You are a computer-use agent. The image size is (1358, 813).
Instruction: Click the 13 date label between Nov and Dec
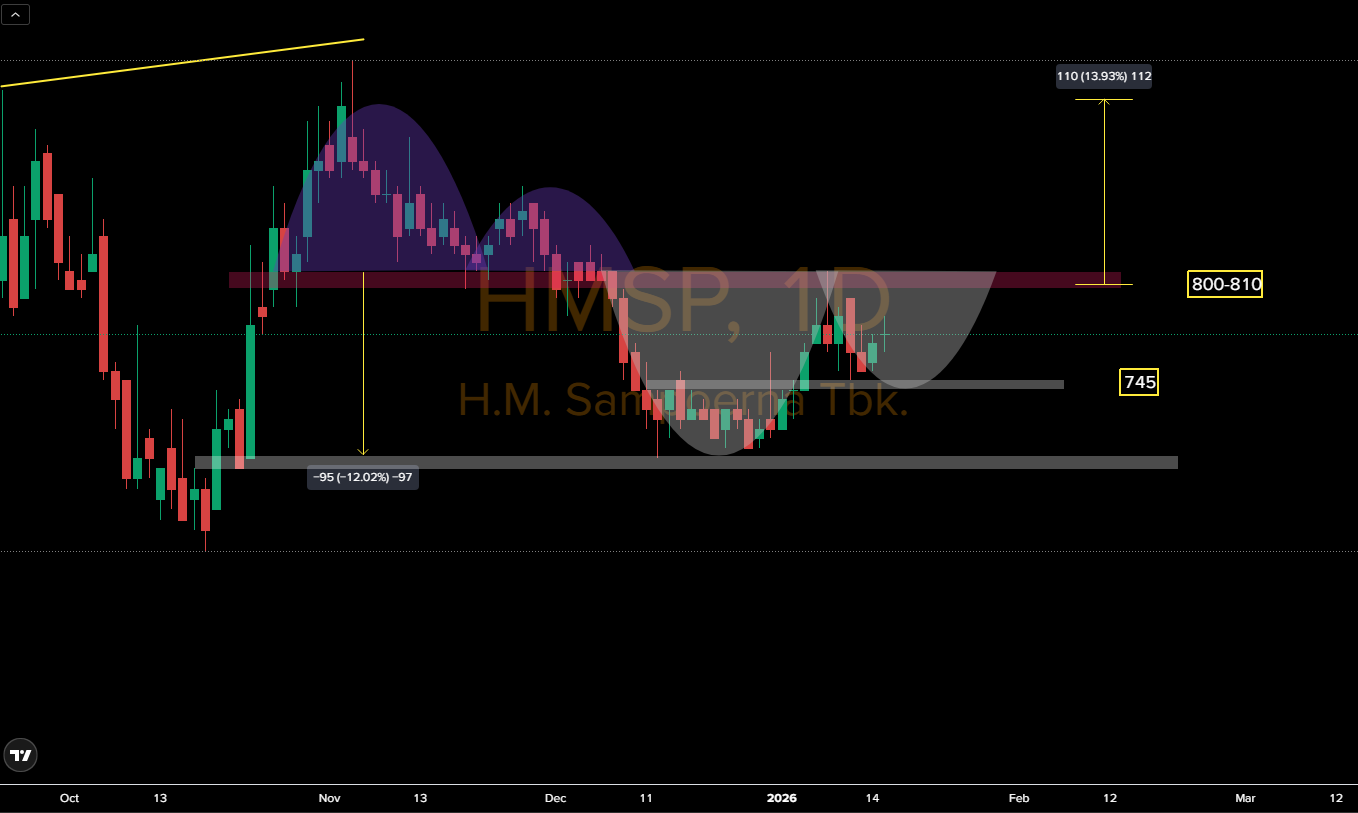coord(420,798)
